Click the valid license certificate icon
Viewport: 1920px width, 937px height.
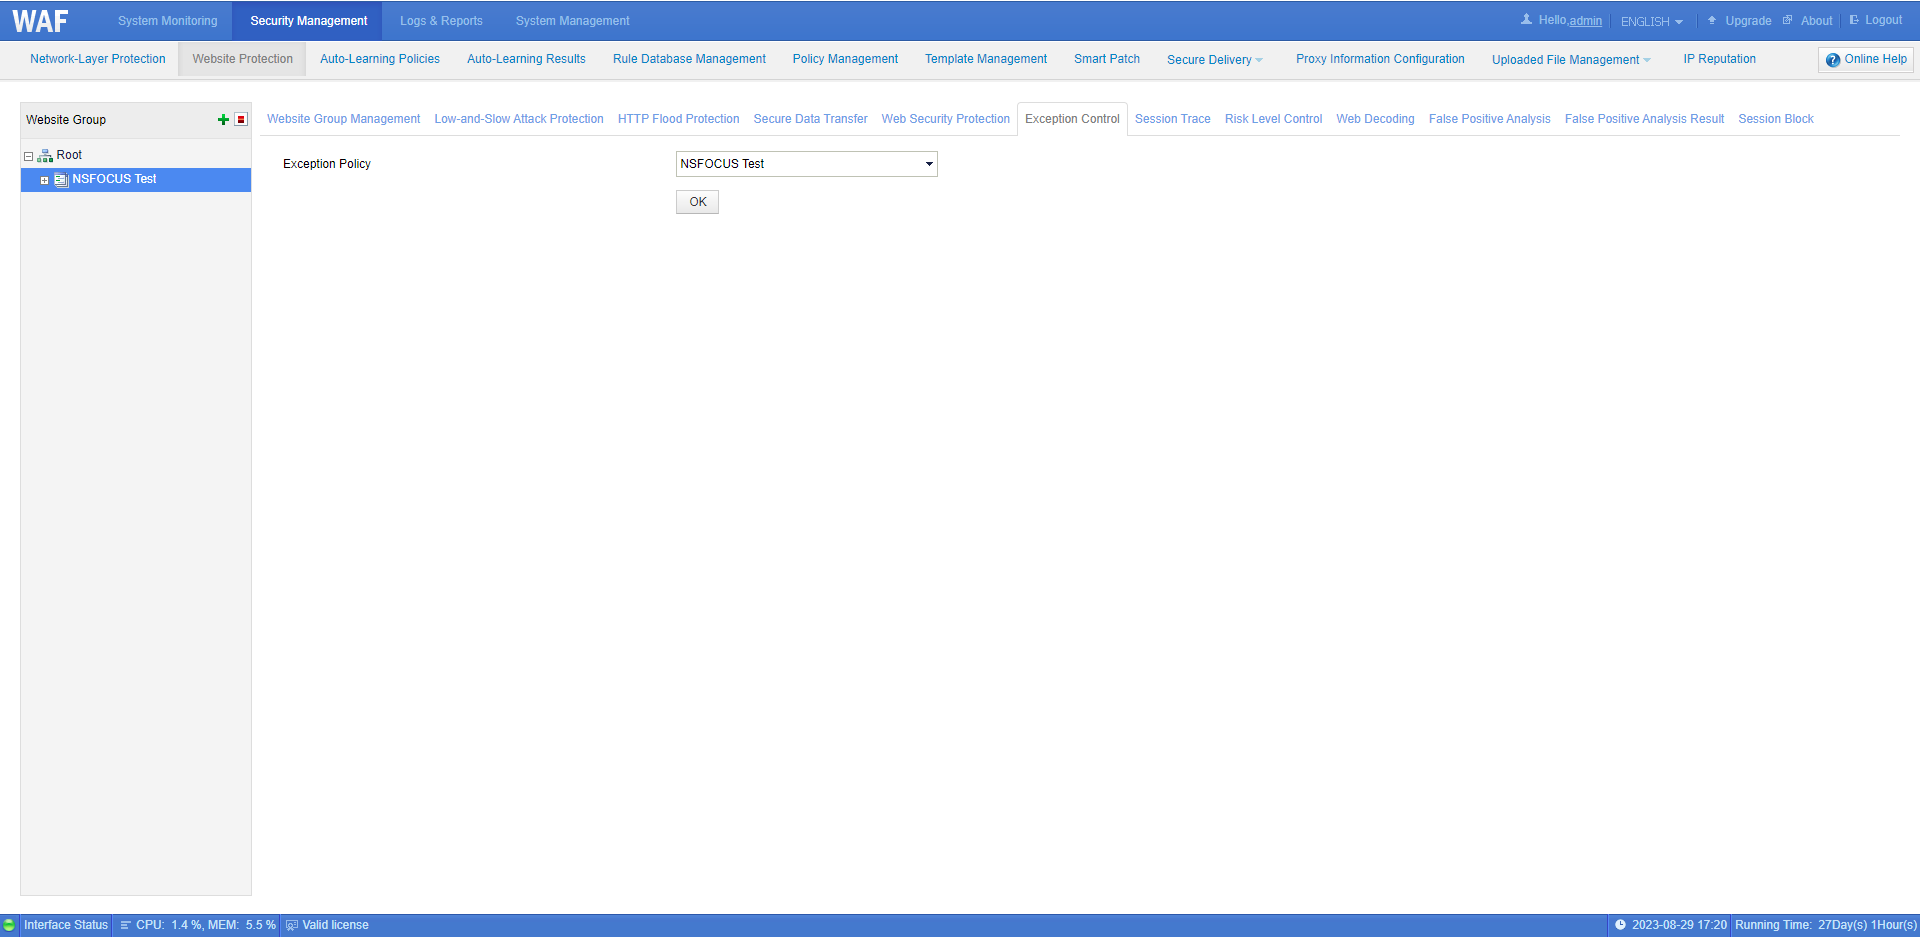tap(292, 925)
